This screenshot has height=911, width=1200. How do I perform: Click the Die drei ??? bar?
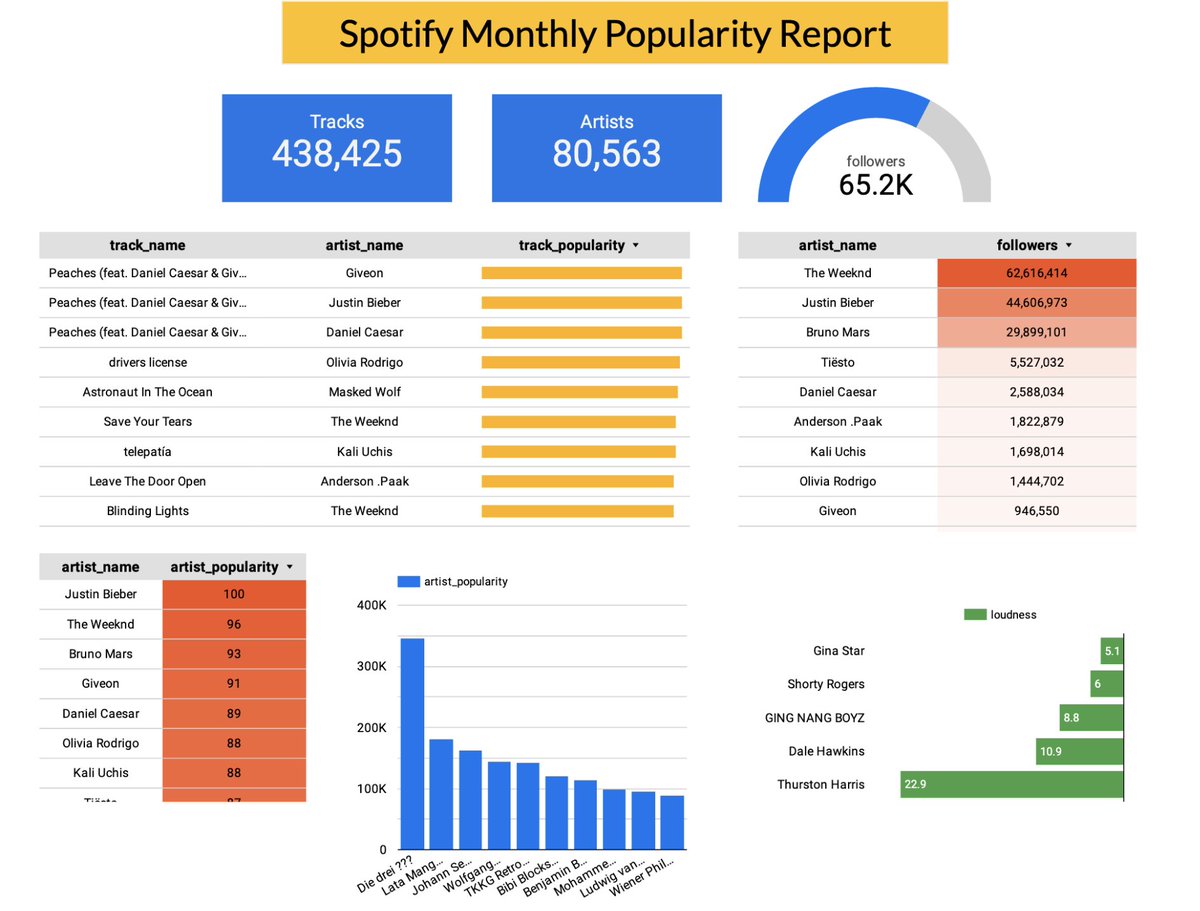pyautogui.click(x=412, y=744)
